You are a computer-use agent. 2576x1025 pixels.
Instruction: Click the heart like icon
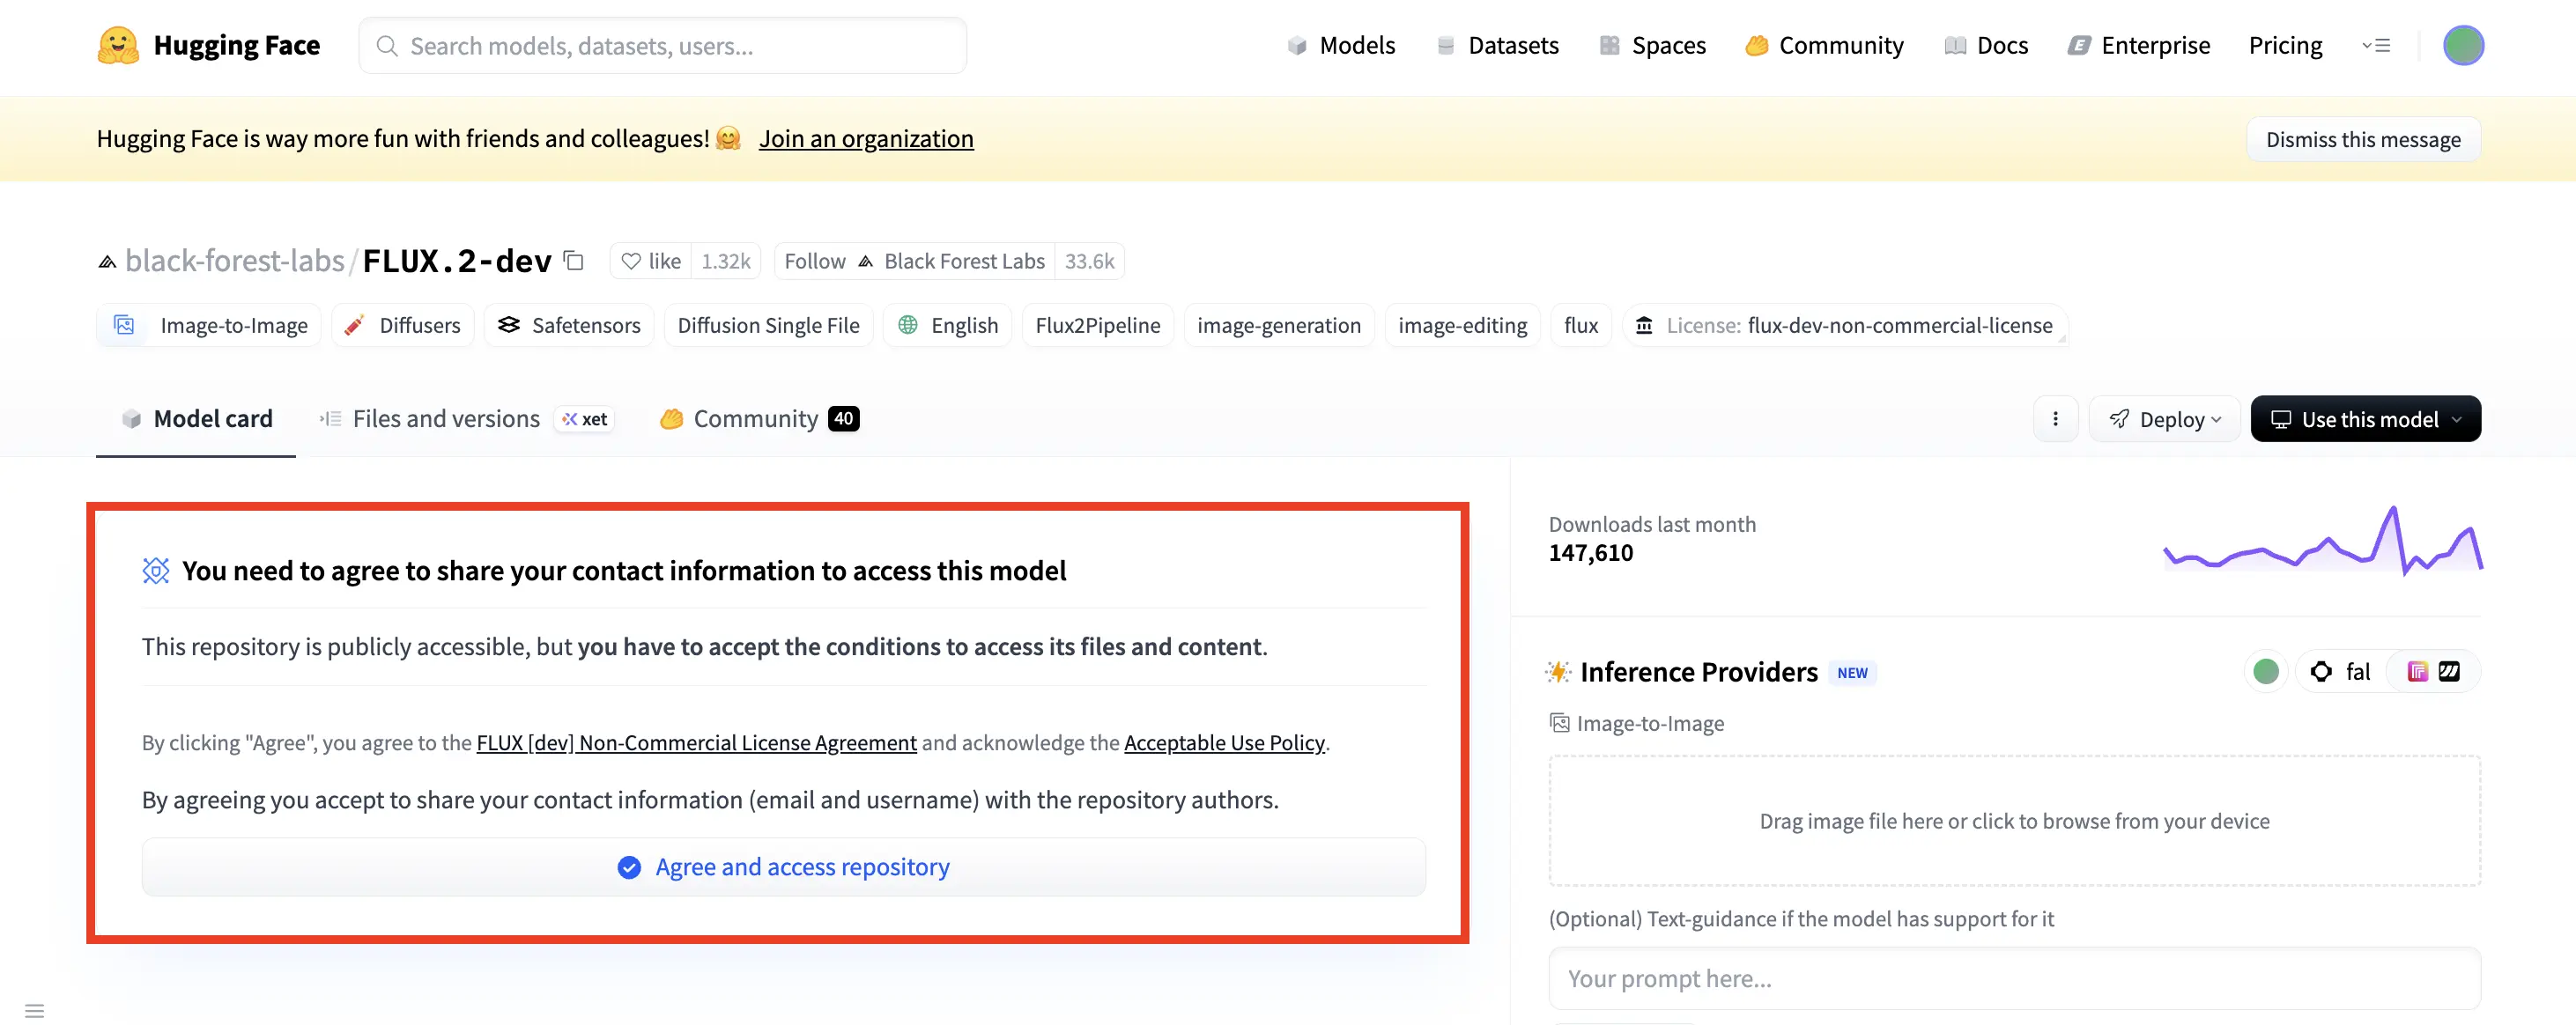point(631,261)
